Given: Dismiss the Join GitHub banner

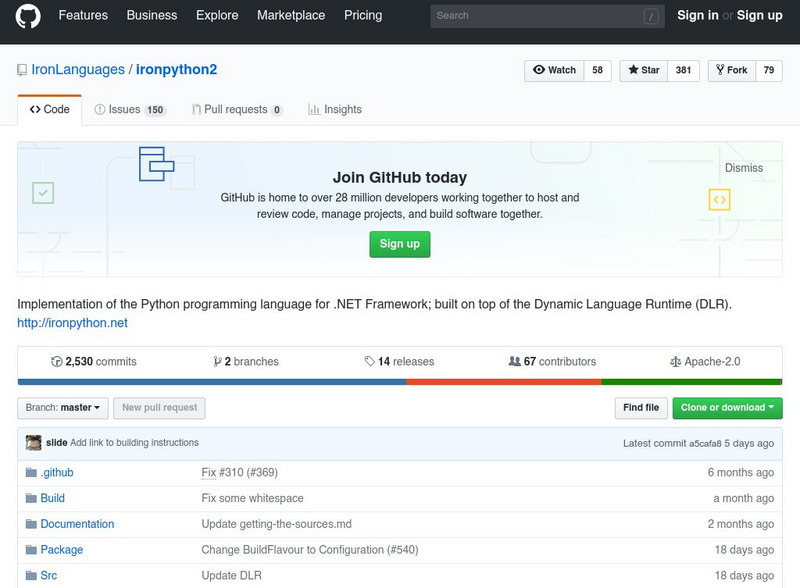Looking at the screenshot, I should (743, 168).
